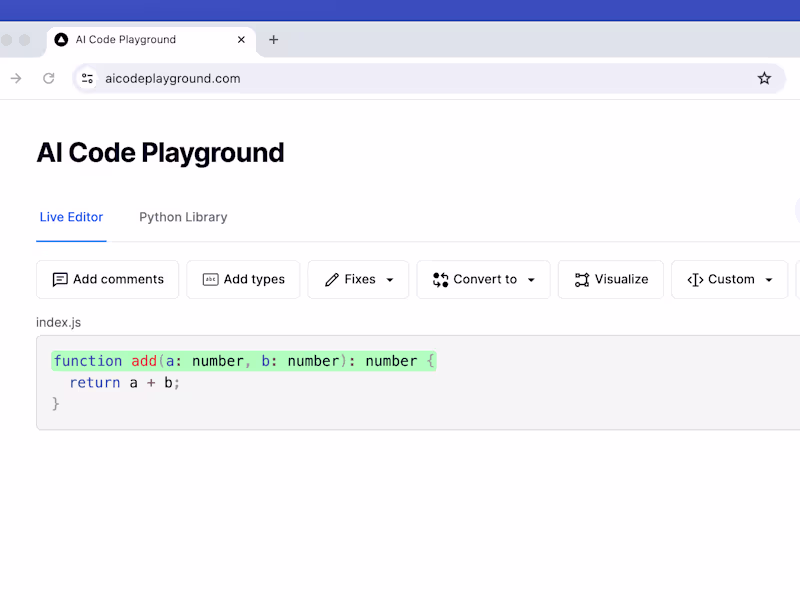Screen dimensions: 800x600
Task: Click the Visualize button label
Action: [x=621, y=280]
